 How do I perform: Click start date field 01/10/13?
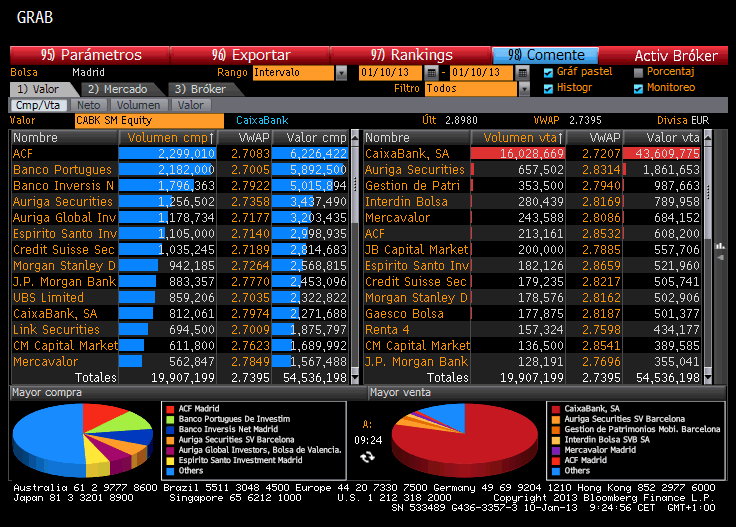coord(391,73)
